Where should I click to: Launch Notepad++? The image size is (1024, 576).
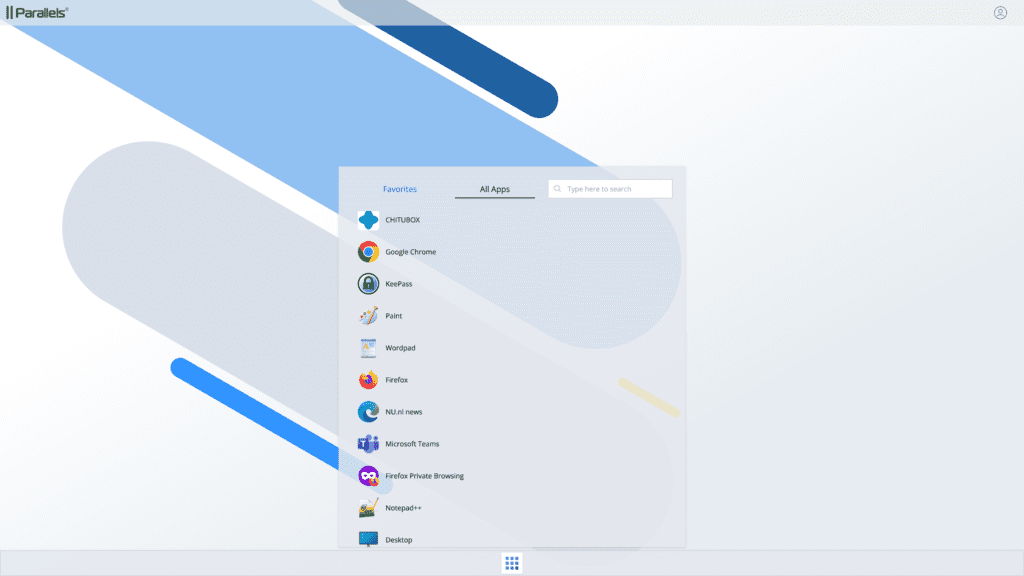pyautogui.click(x=406, y=507)
